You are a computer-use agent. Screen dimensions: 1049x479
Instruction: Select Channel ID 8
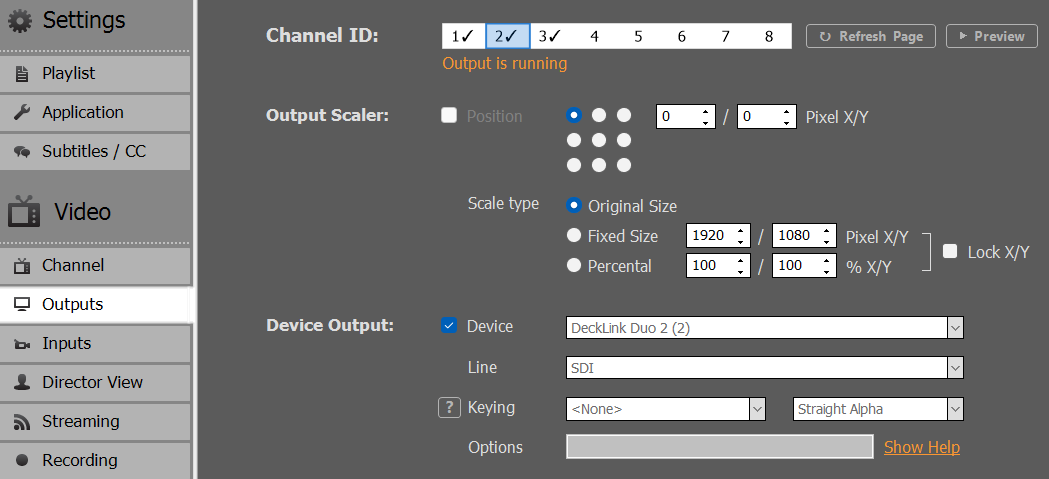tap(769, 36)
